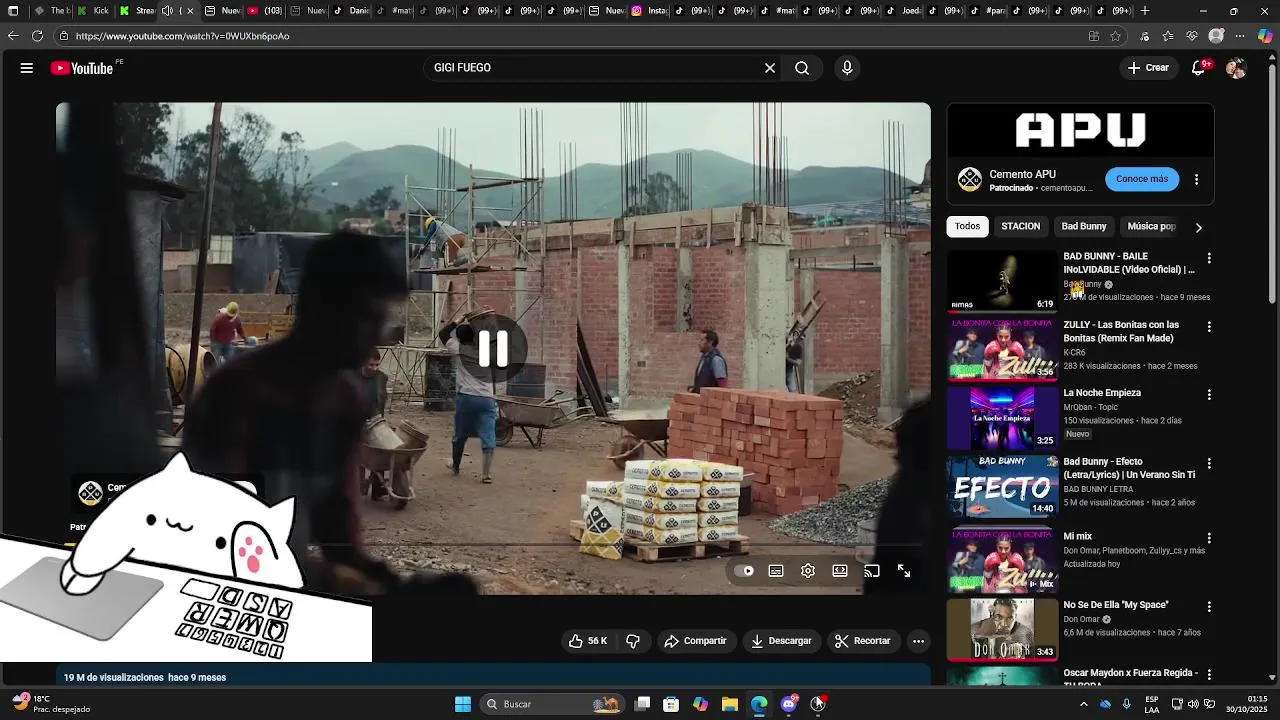The width and height of the screenshot is (1280, 720).
Task: Open ZULLY Las Bonitas con las Bonitas
Action: click(x=1121, y=331)
